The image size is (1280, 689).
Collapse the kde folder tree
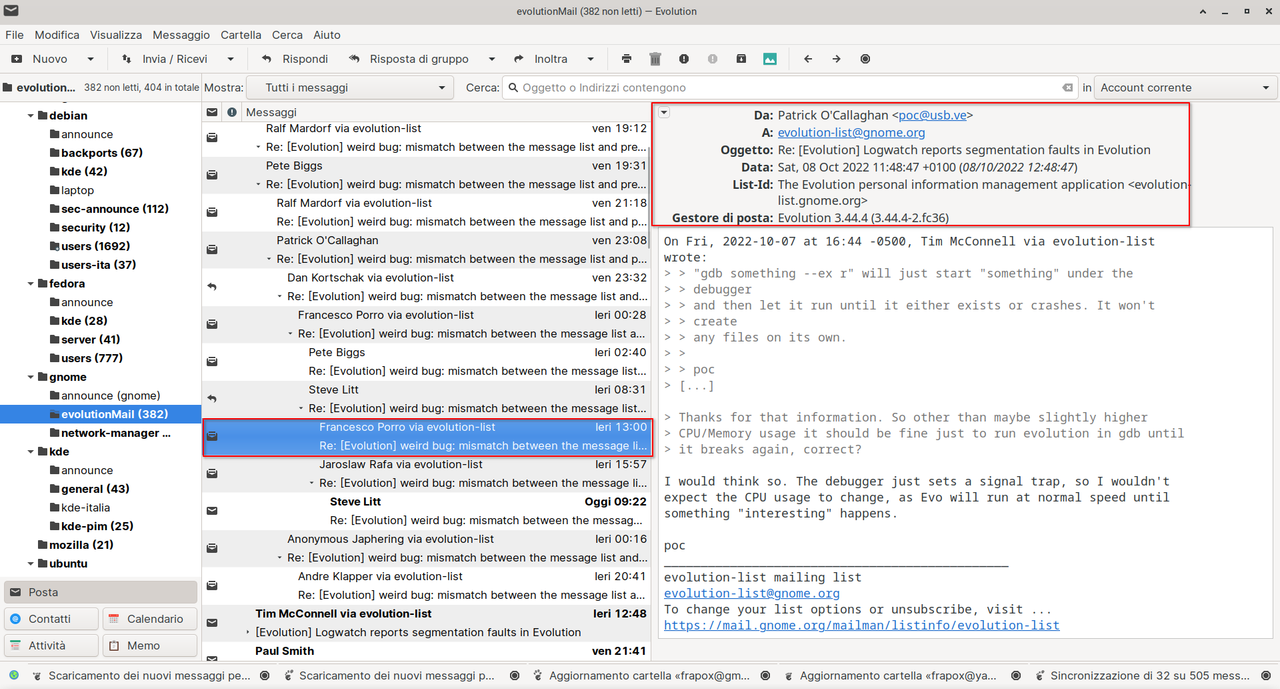pyautogui.click(x=30, y=452)
